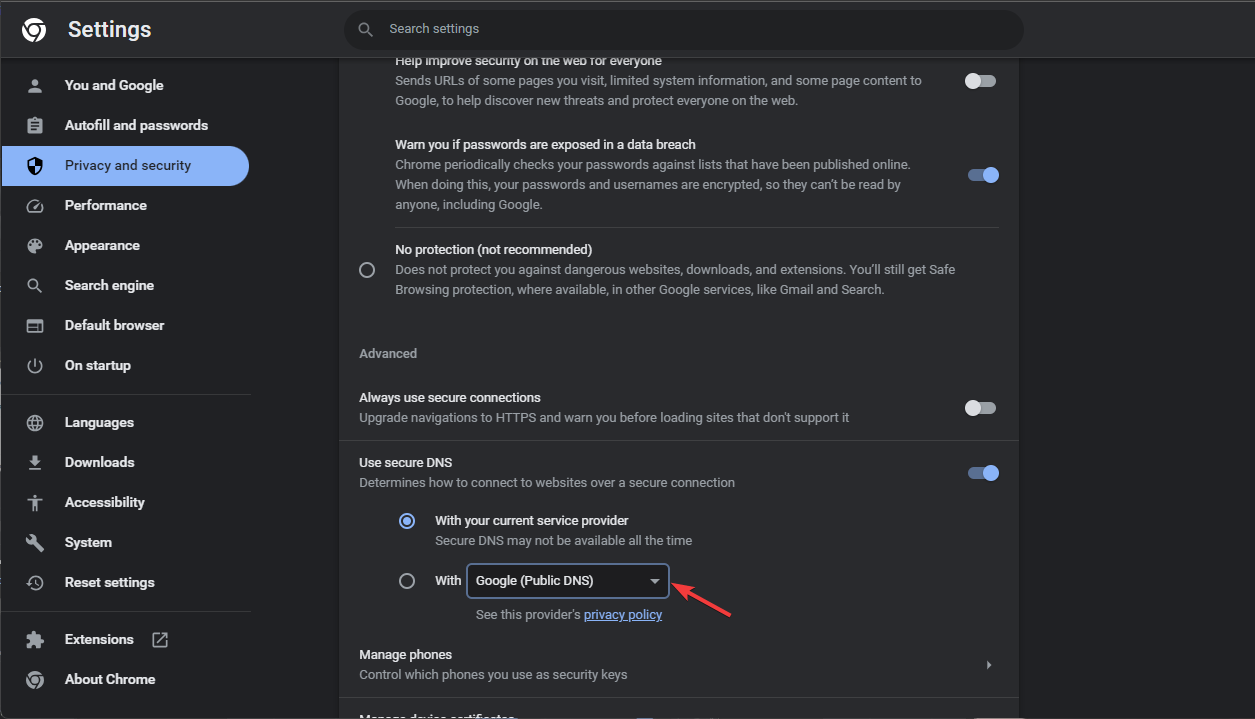Enable Always use secure connections switch
The width and height of the screenshot is (1255, 719).
pos(980,408)
